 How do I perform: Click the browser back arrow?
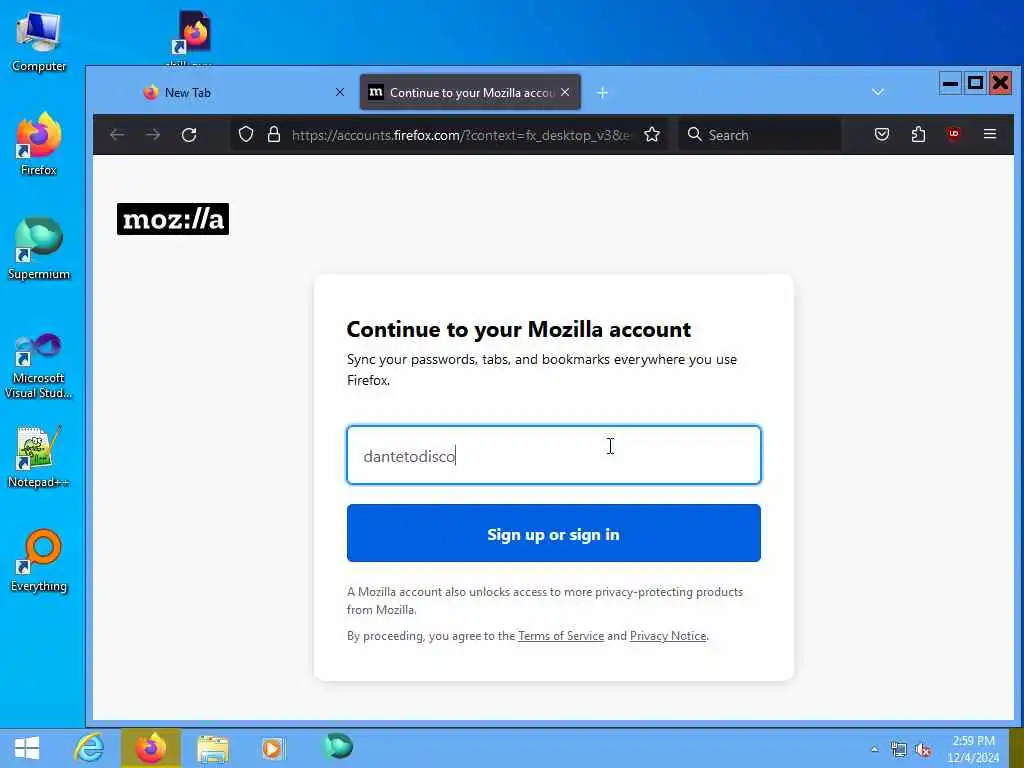117,135
